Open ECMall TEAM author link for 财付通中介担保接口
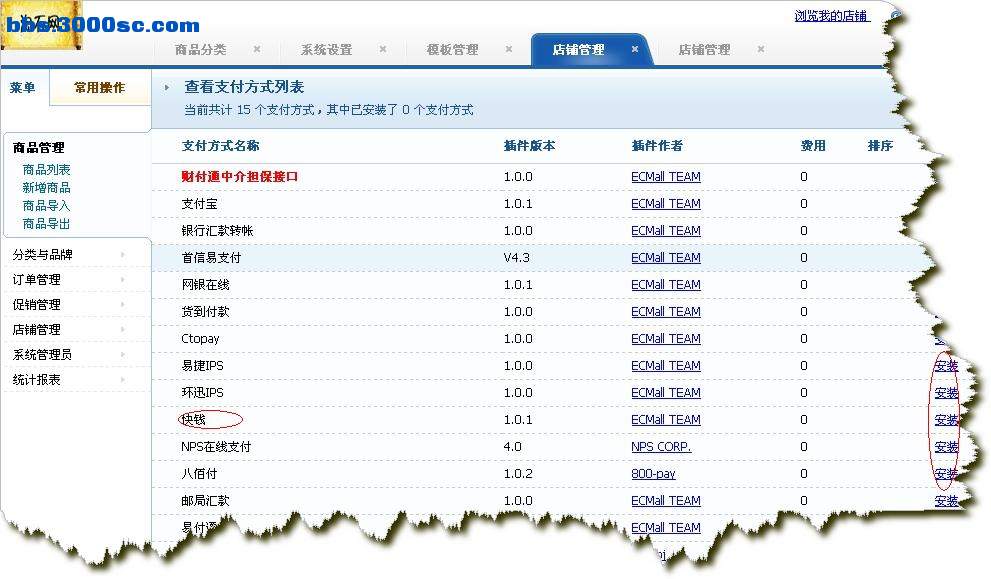This screenshot has height=579, width=991. (x=666, y=176)
